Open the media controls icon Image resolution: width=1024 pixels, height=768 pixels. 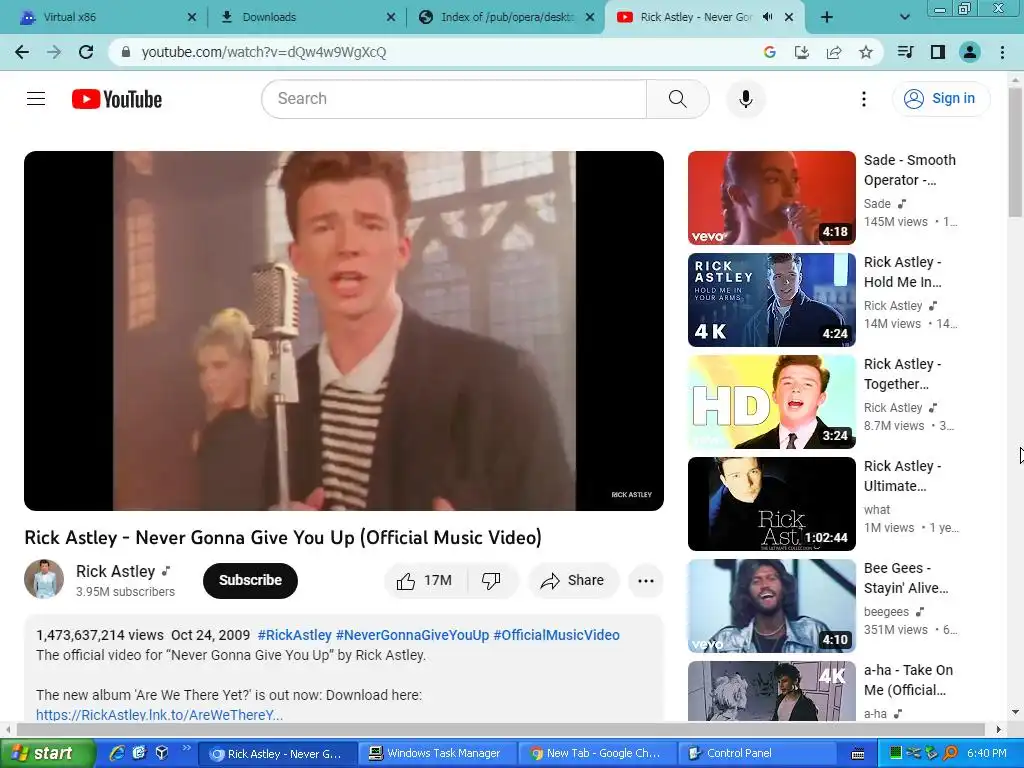pyautogui.click(x=905, y=52)
